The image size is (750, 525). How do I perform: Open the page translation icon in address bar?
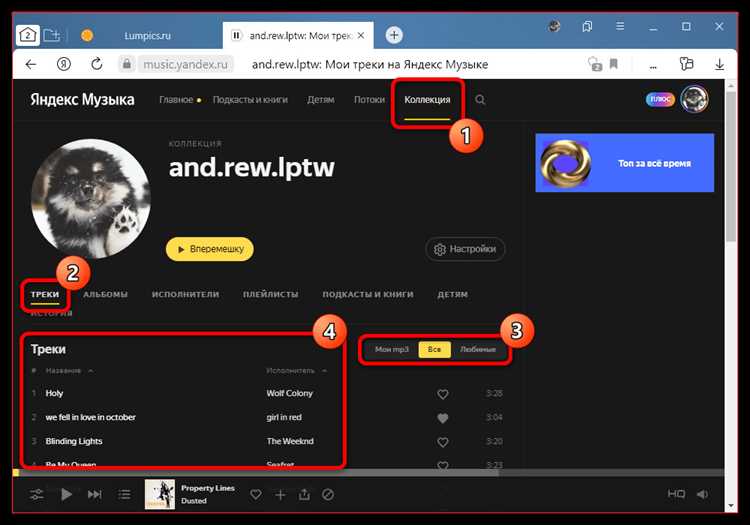tap(595, 64)
